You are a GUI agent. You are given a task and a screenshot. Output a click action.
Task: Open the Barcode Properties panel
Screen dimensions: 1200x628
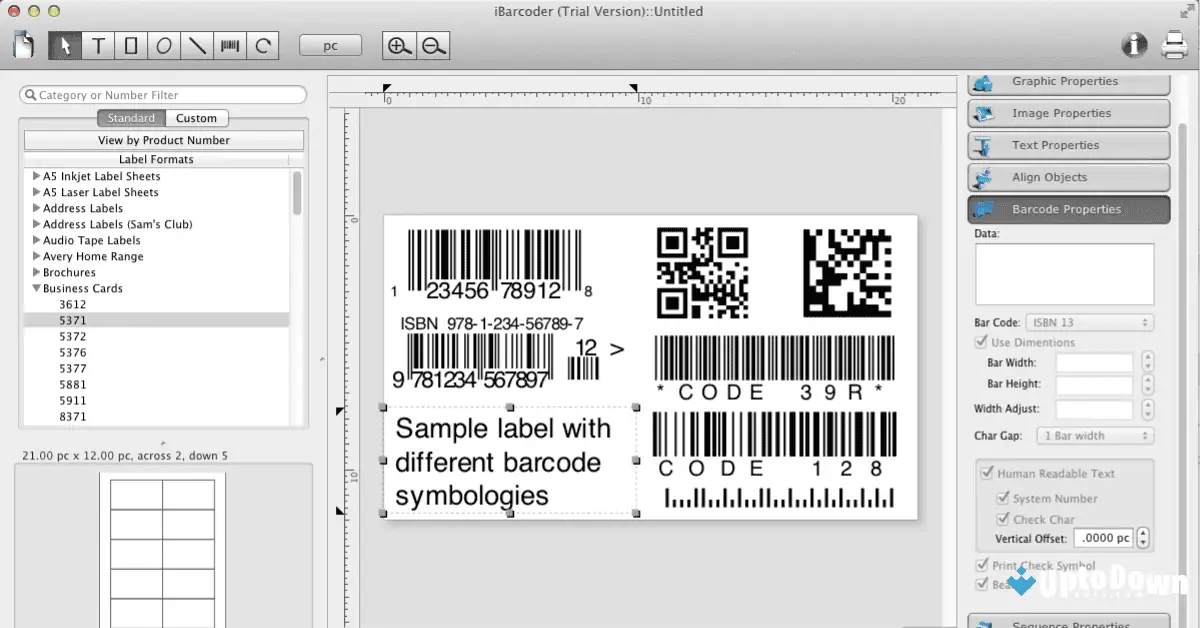[x=1068, y=209]
